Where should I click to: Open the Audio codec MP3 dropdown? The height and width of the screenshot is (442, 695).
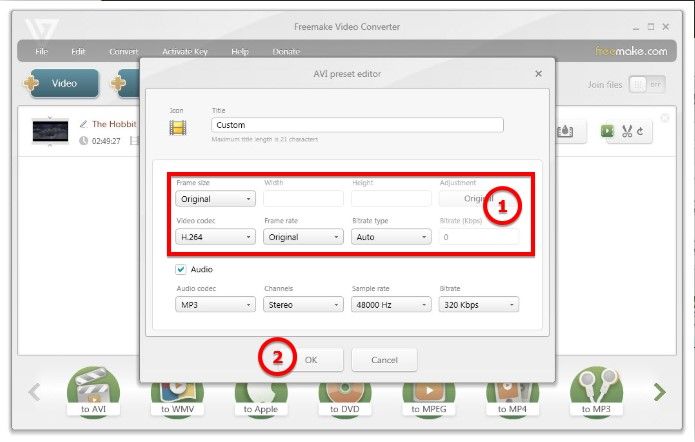pos(214,305)
